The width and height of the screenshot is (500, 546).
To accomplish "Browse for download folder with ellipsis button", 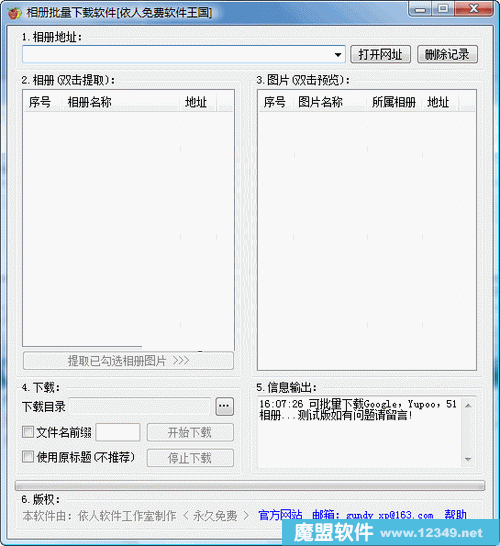I will [x=224, y=406].
